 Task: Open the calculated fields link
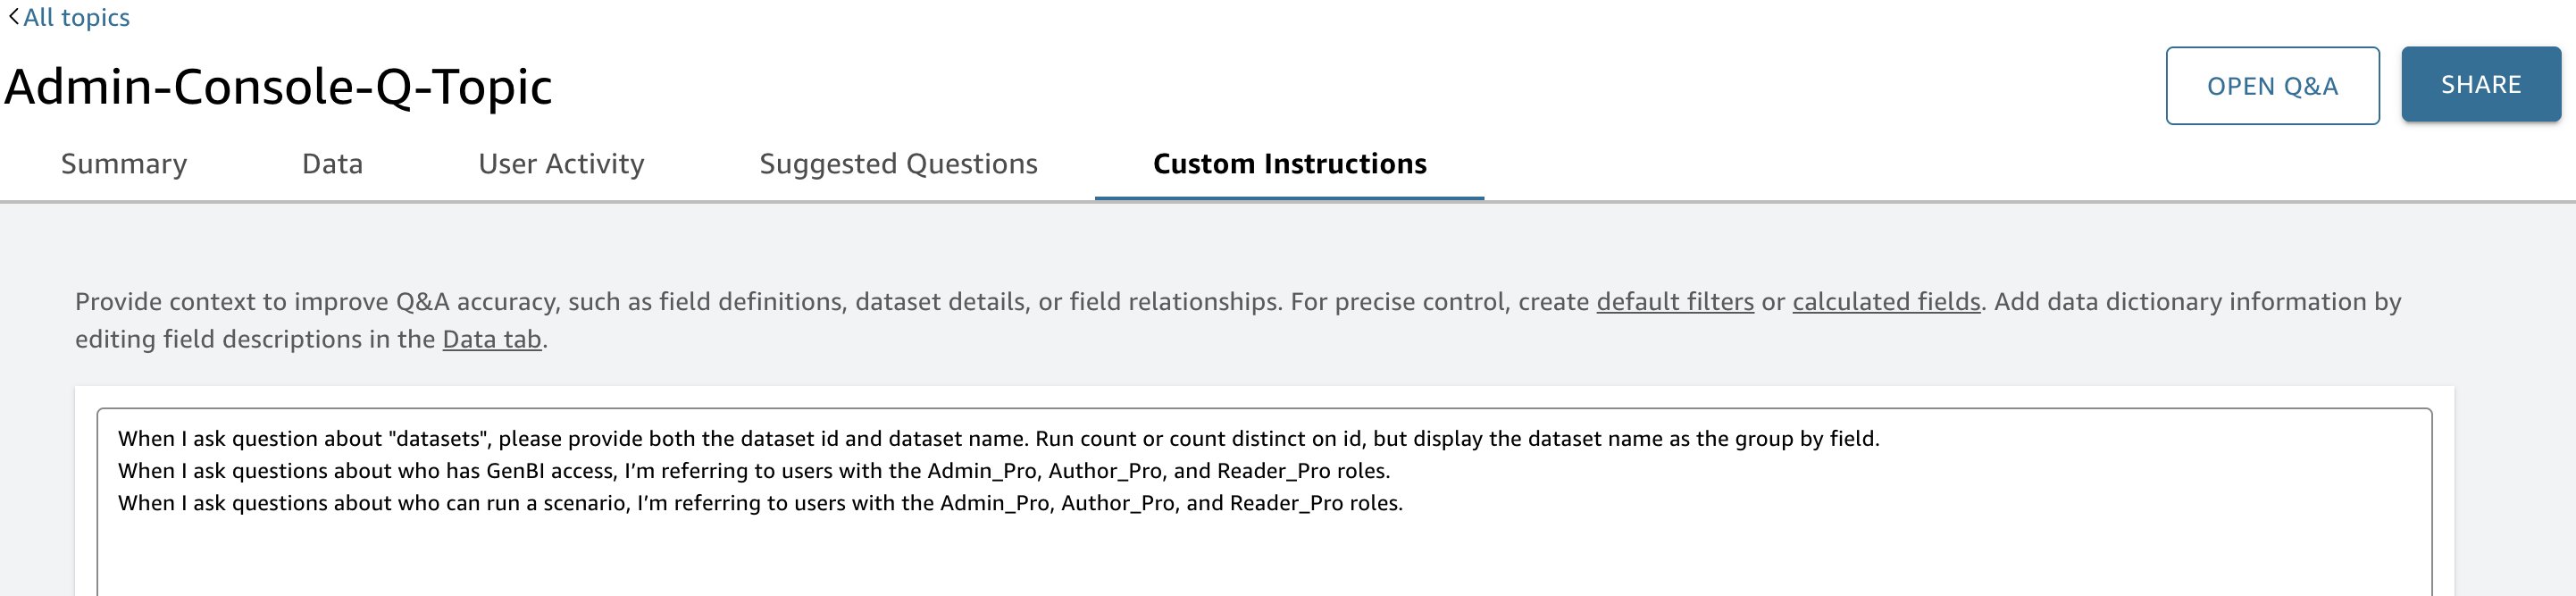[1886, 302]
